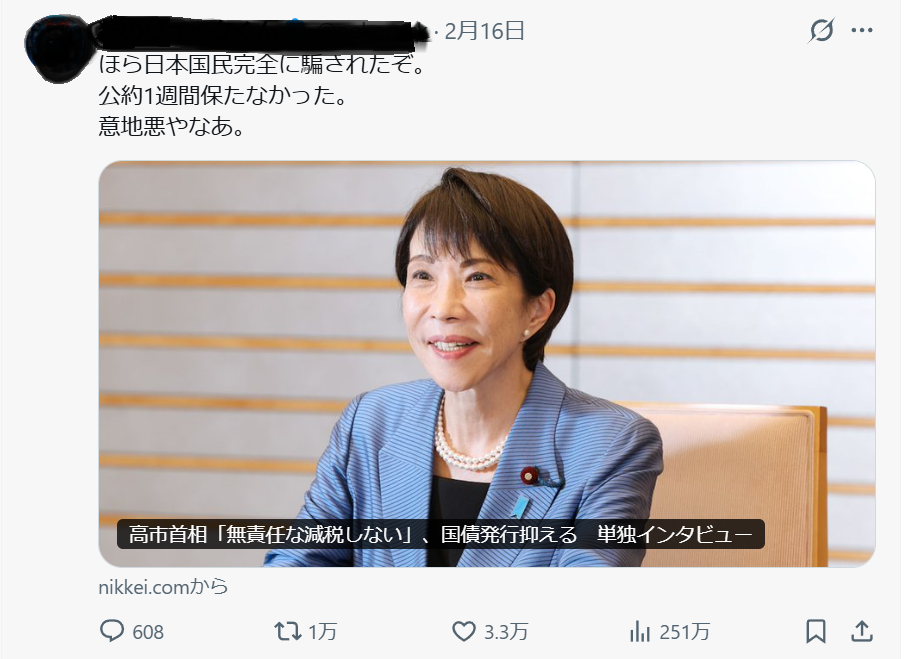
Task: Click the repost arrows icon
Action: click(288, 631)
